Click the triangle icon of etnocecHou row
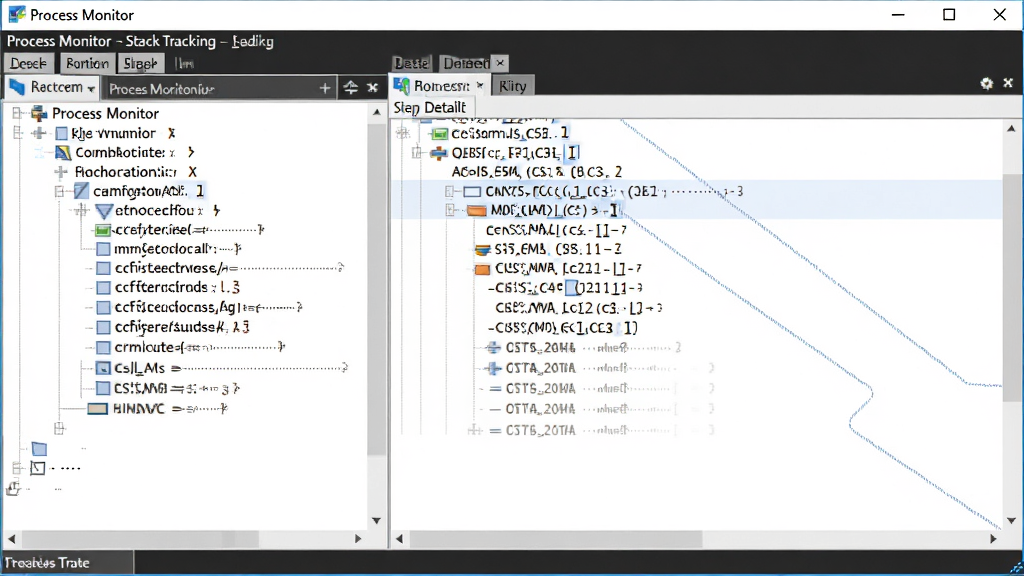Viewport: 1024px width, 576px height. pyautogui.click(x=104, y=210)
